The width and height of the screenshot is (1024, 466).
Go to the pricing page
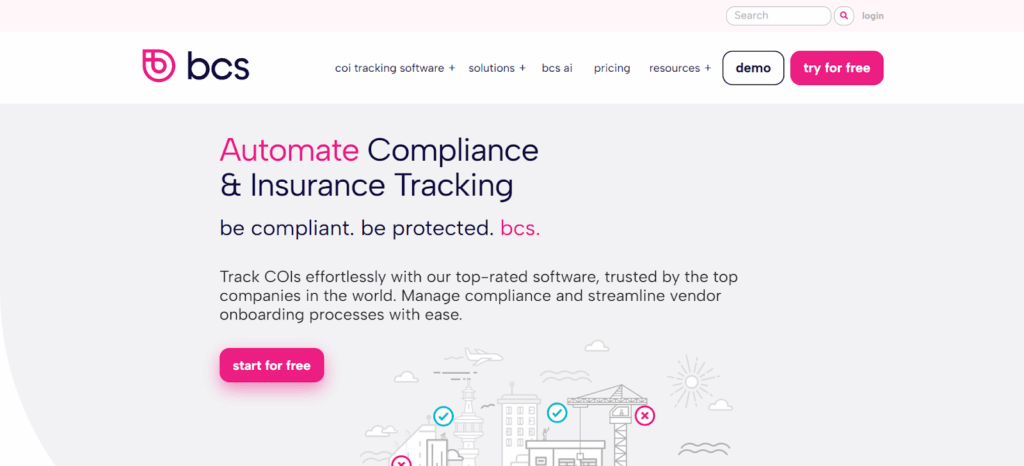pos(612,68)
